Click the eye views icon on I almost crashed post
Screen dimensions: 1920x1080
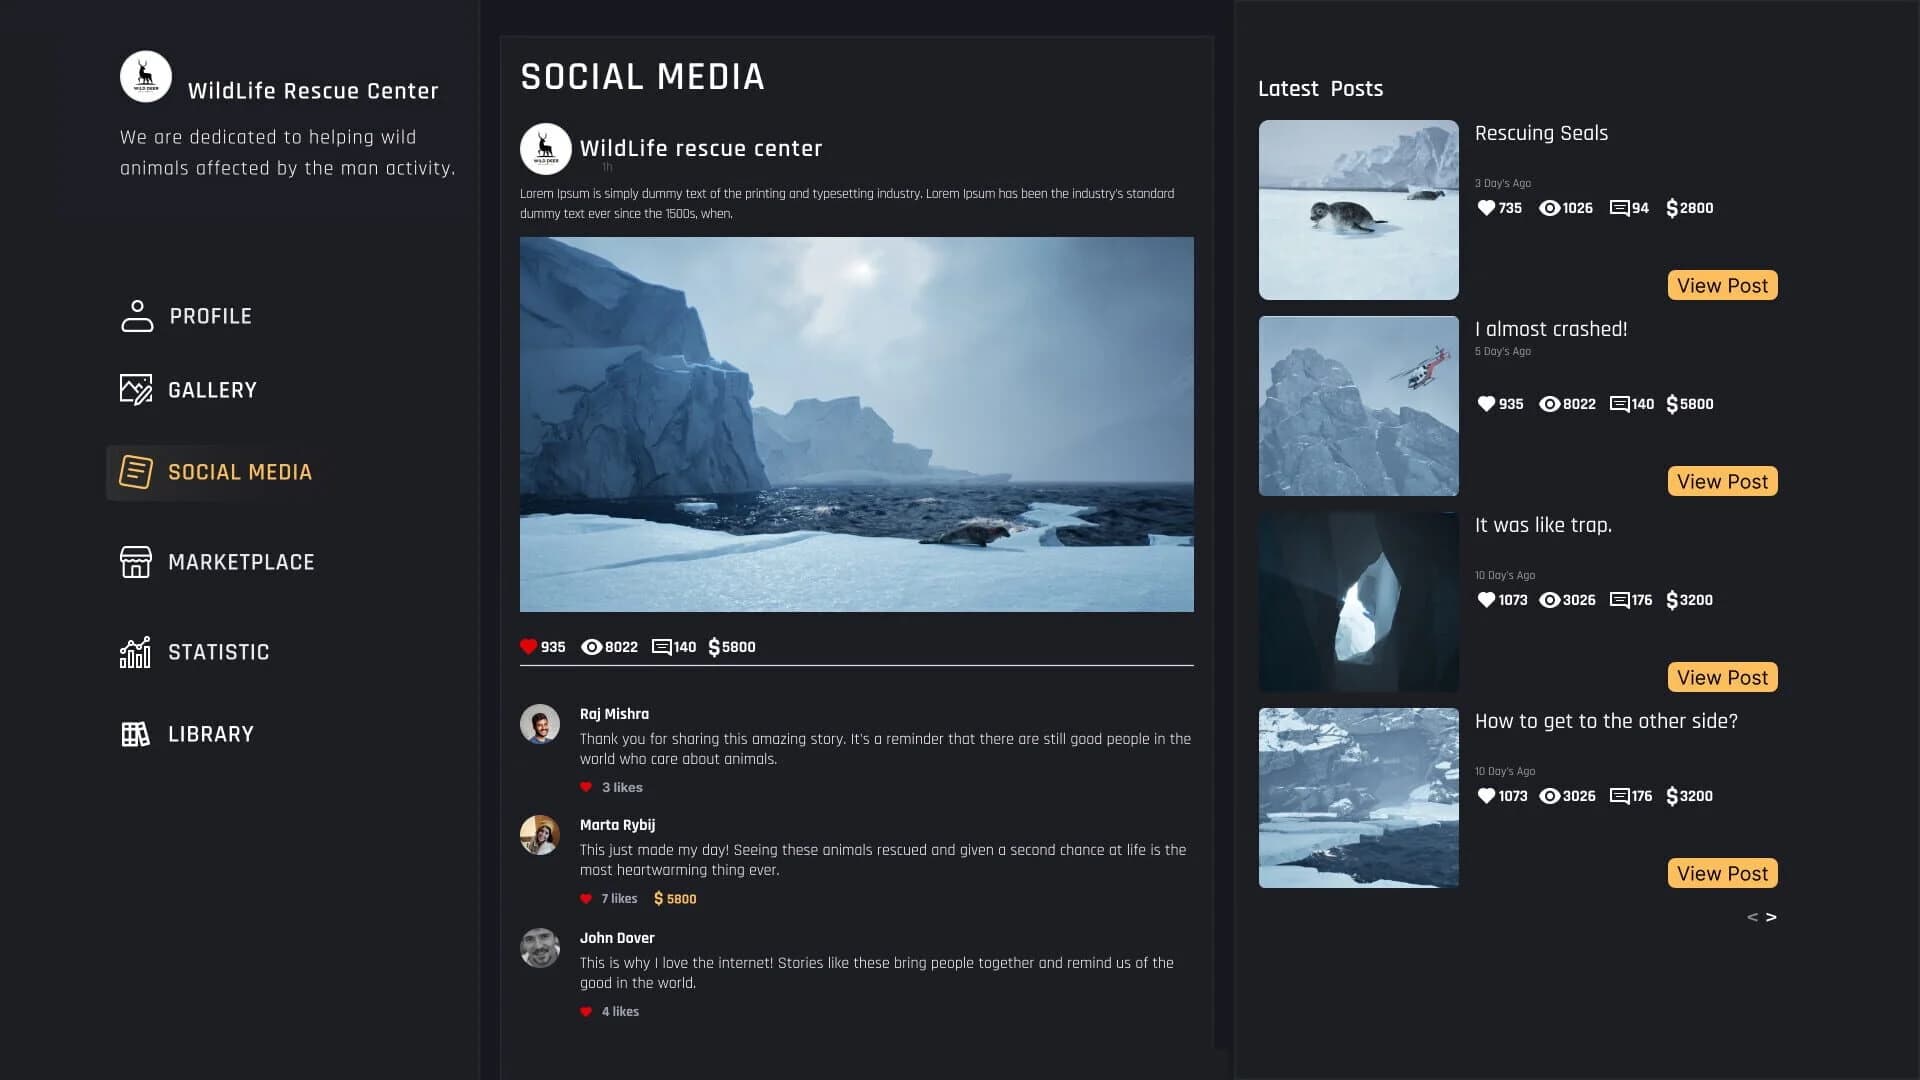pyautogui.click(x=1549, y=404)
